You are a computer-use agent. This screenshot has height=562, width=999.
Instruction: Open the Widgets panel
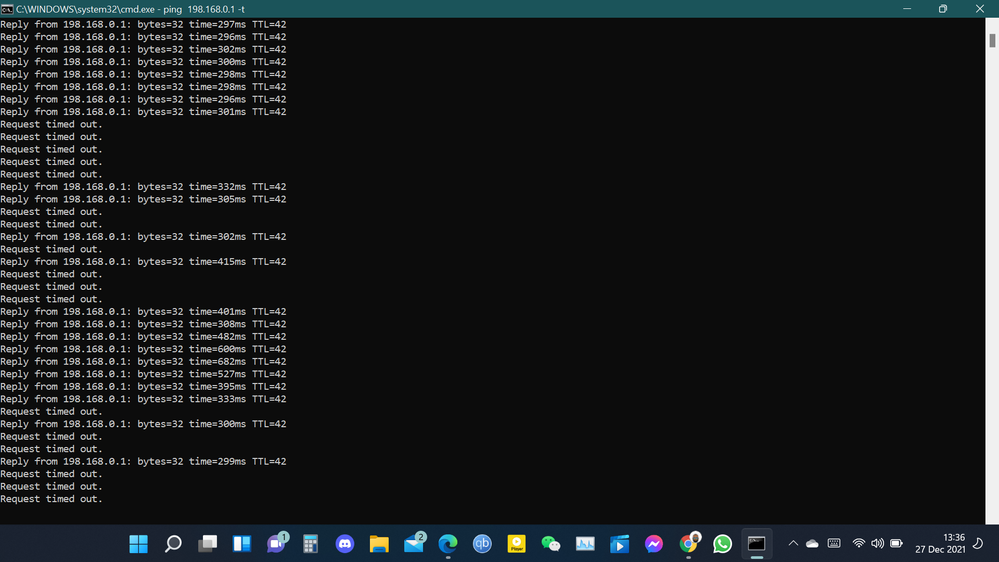coord(242,544)
